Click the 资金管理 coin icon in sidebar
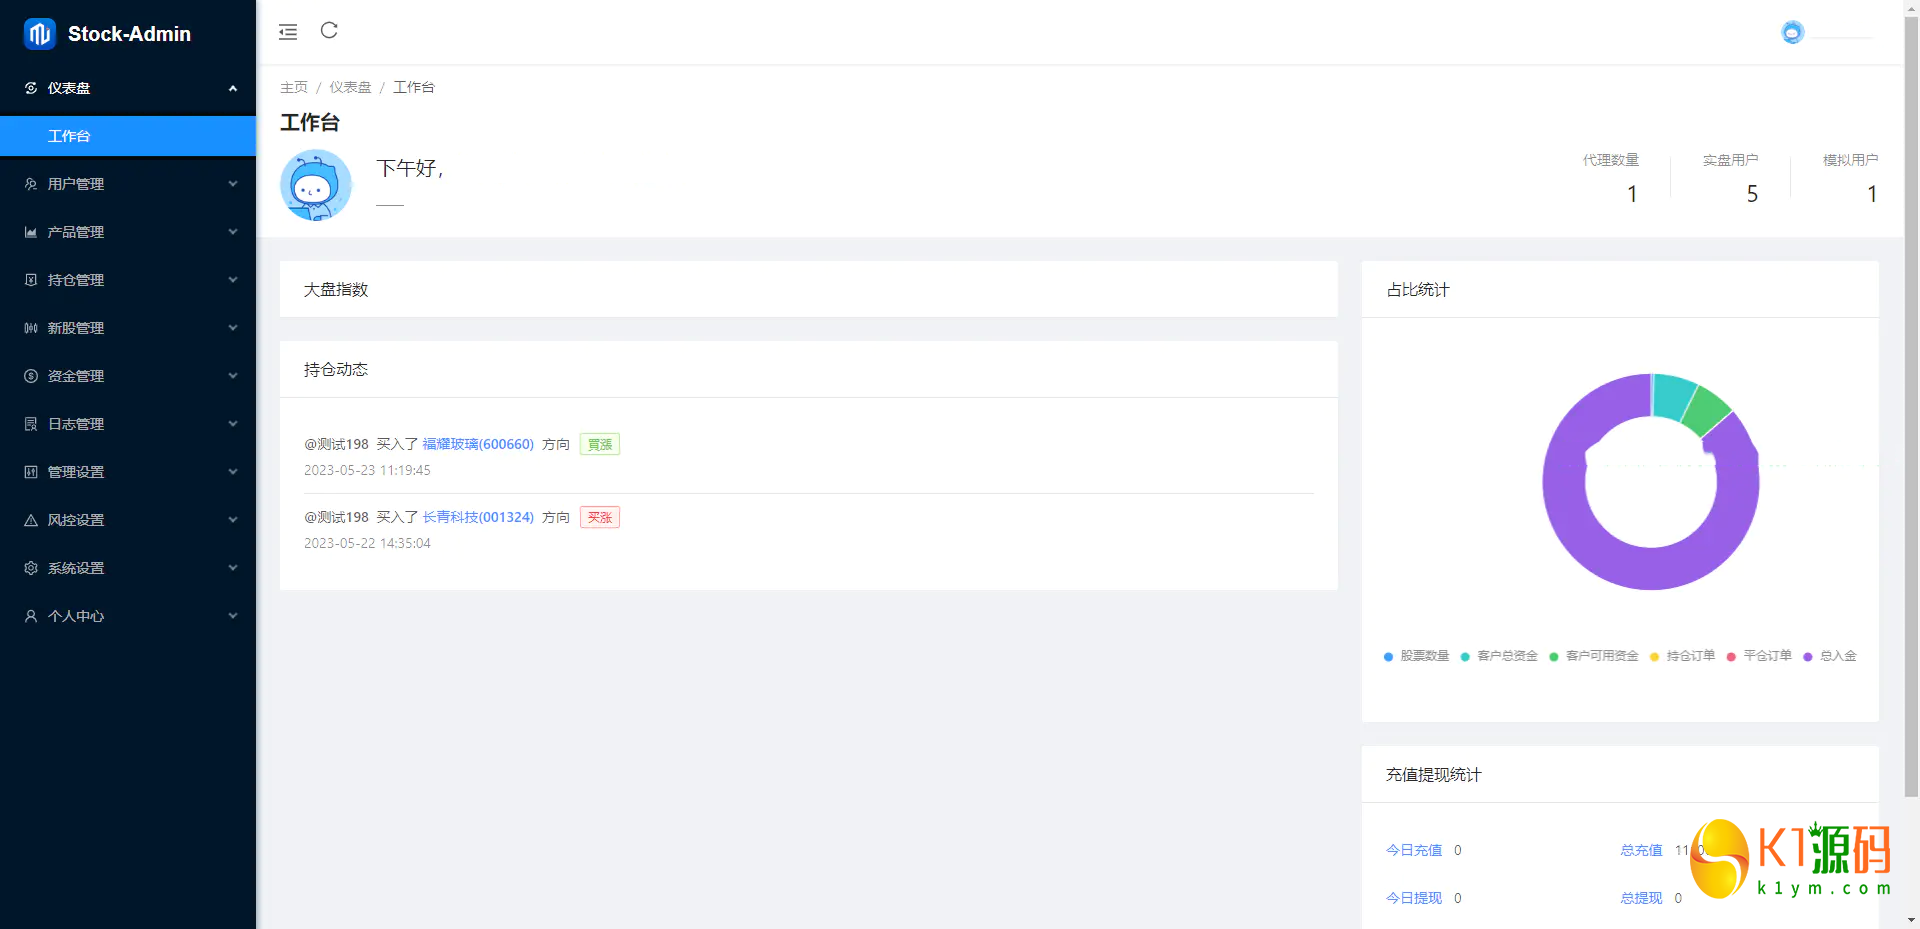Screen dimensions: 1920x929 coord(31,376)
